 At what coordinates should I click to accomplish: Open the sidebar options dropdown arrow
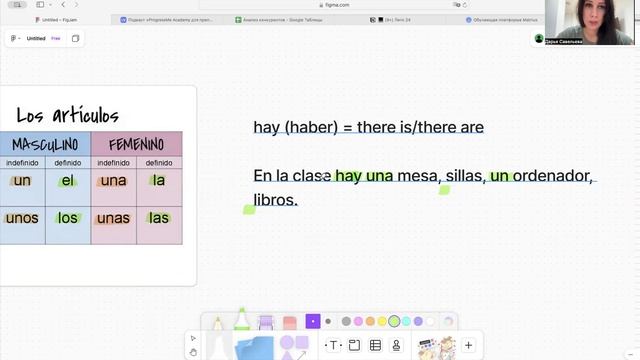[50, 5]
